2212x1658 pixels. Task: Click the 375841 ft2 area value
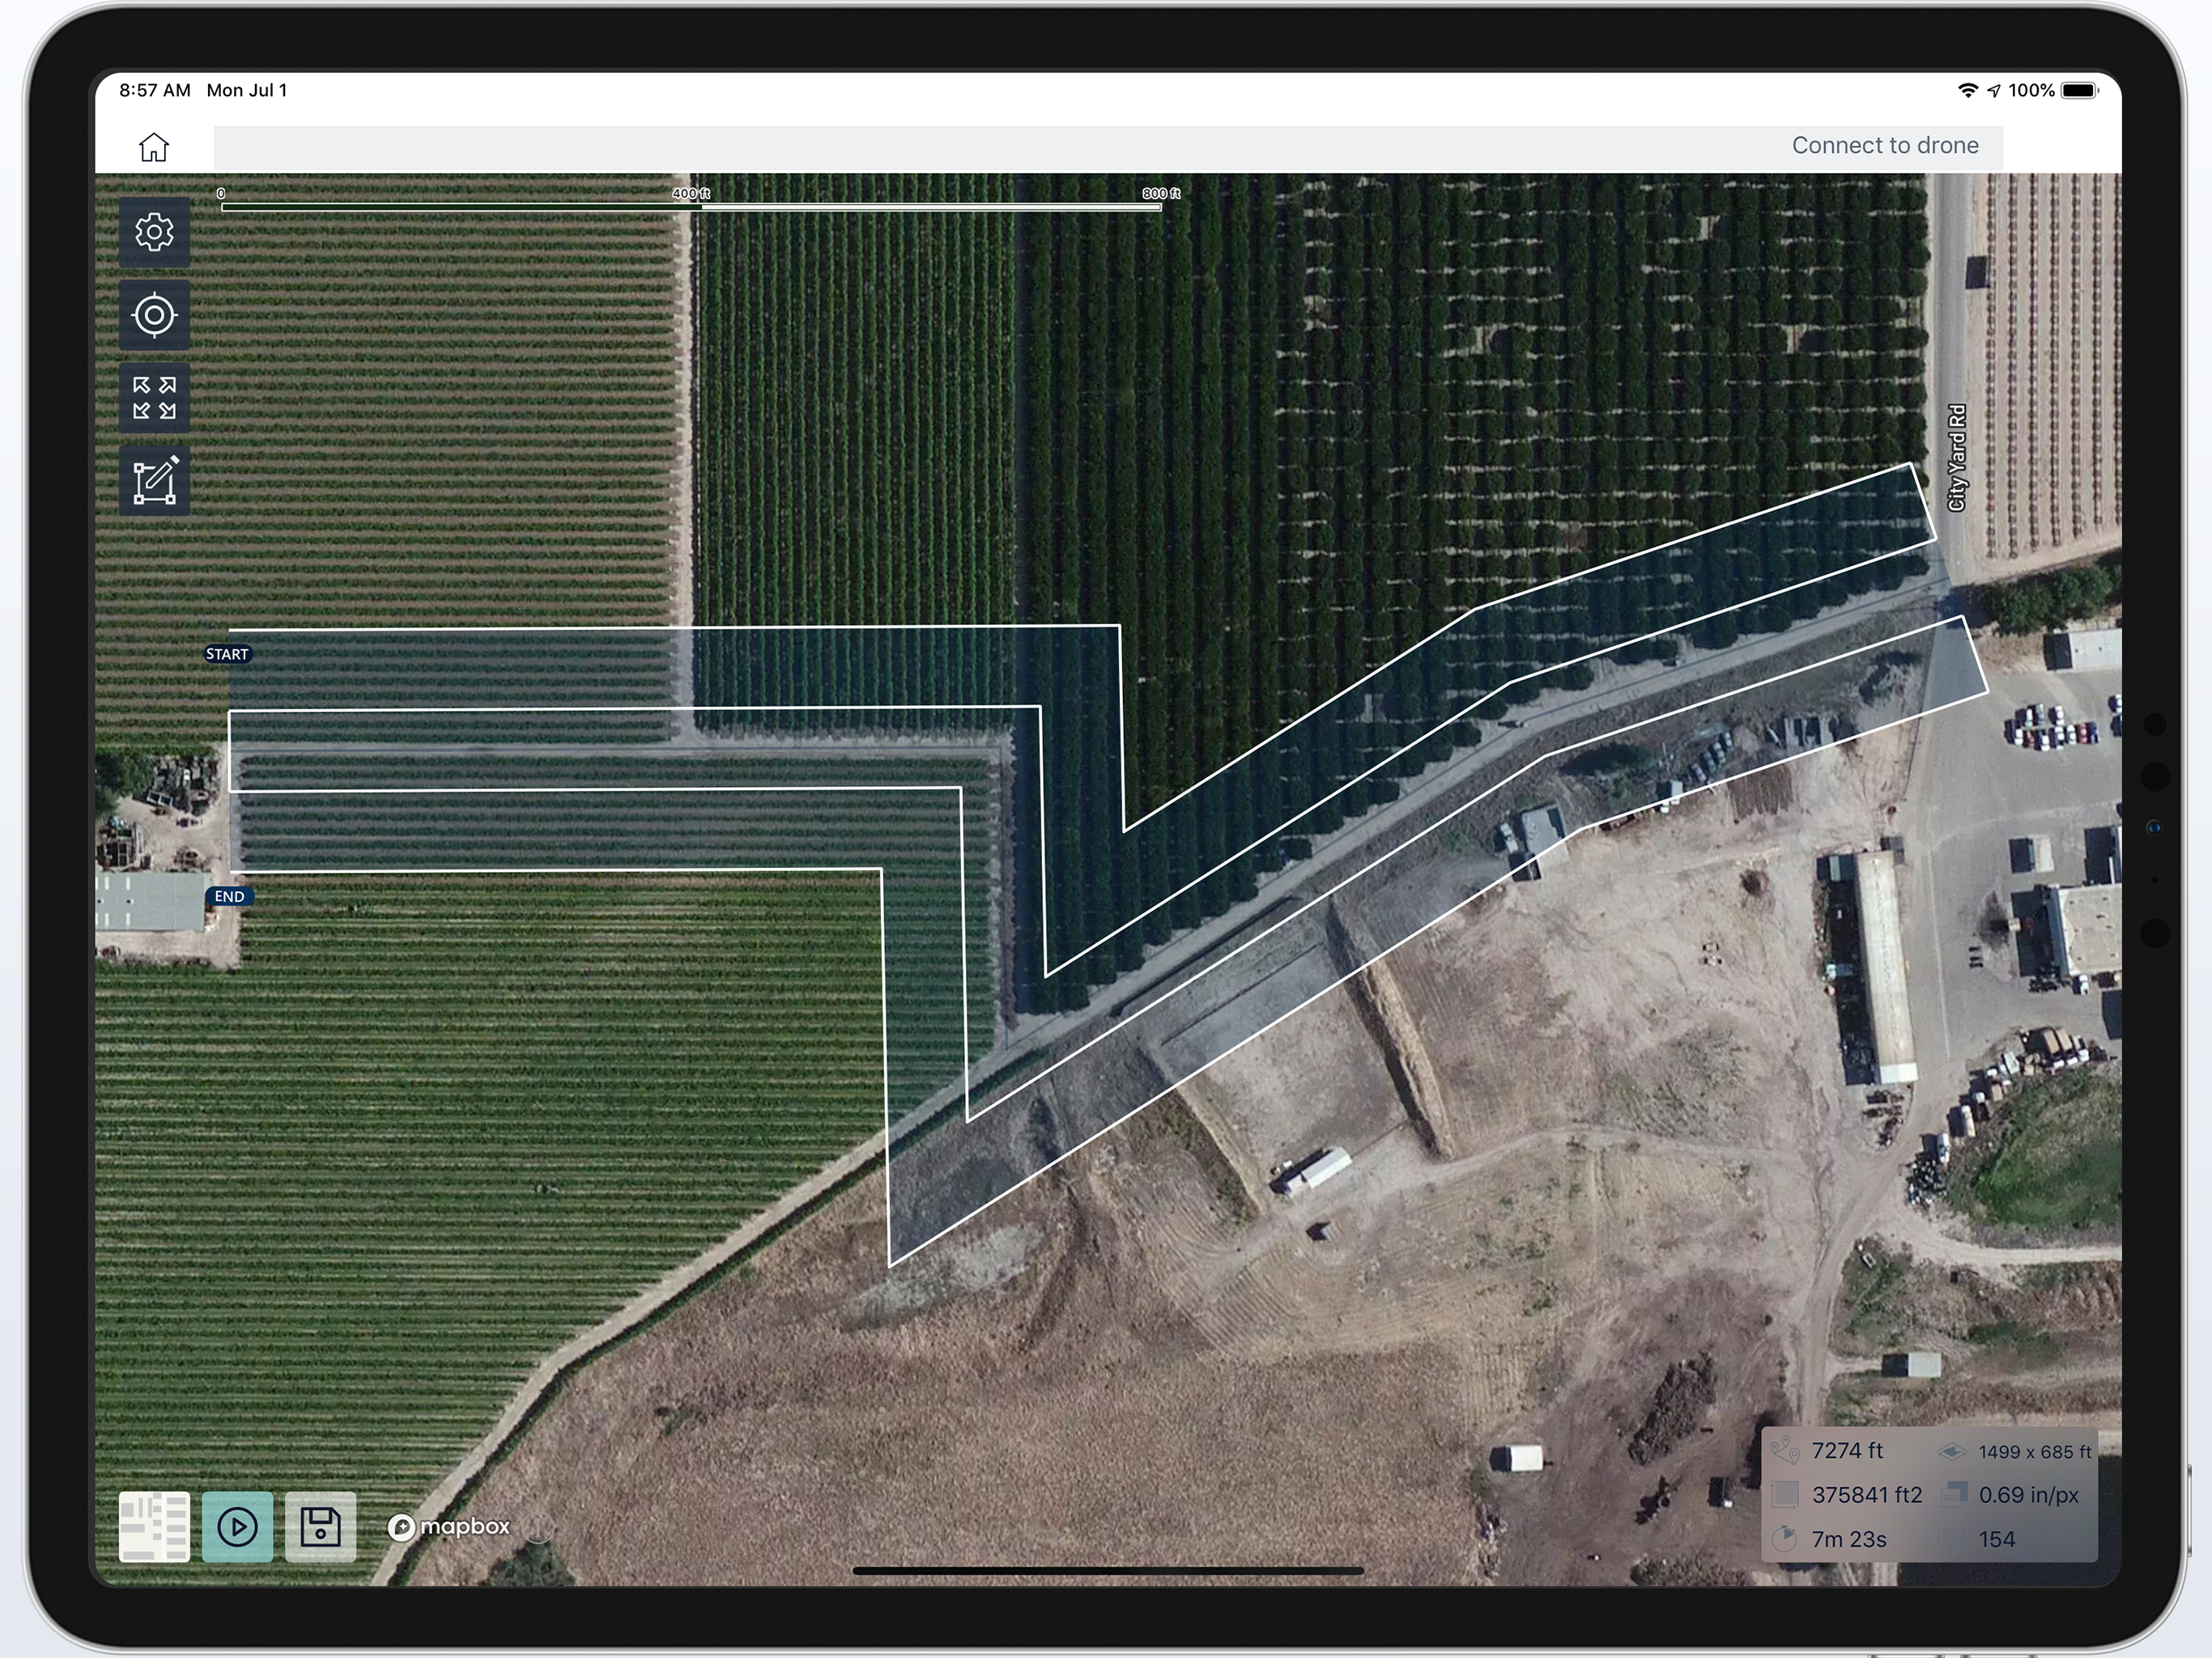(x=1867, y=1495)
